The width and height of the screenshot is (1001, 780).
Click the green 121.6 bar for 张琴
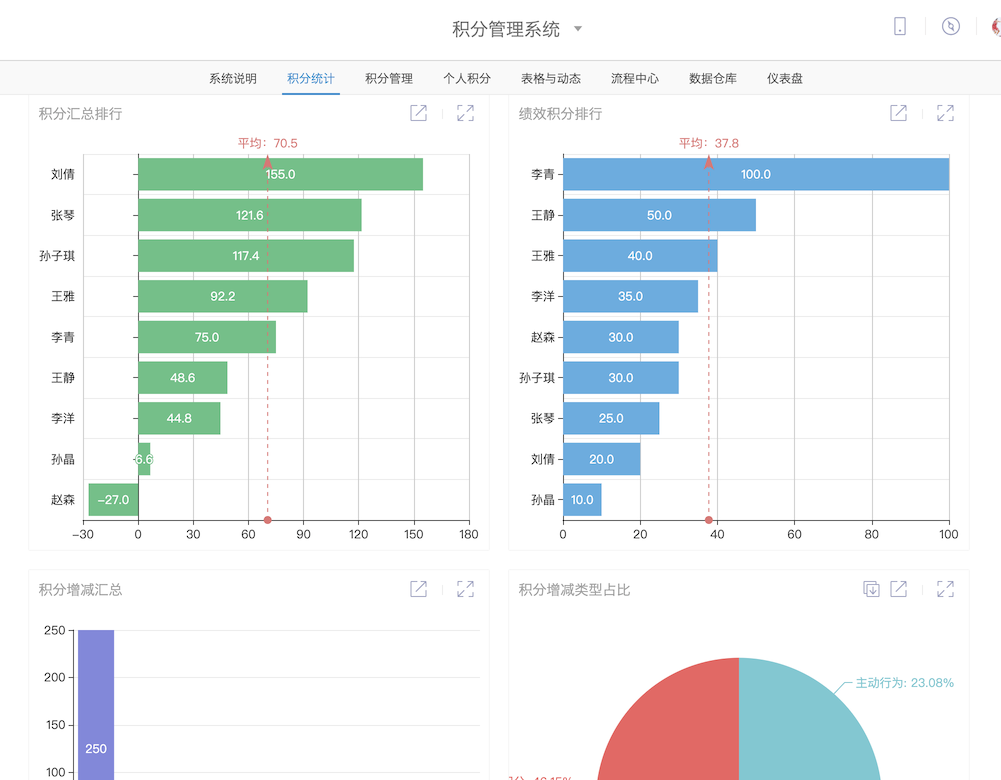click(250, 215)
